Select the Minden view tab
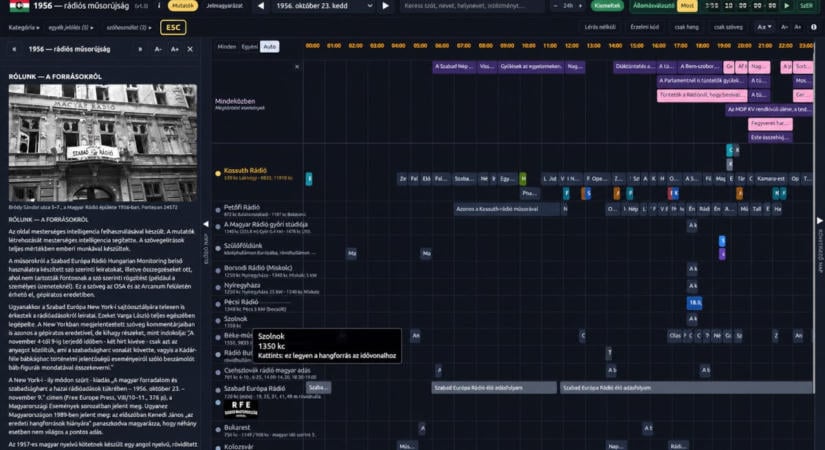Image resolution: width=825 pixels, height=450 pixels. [227, 46]
